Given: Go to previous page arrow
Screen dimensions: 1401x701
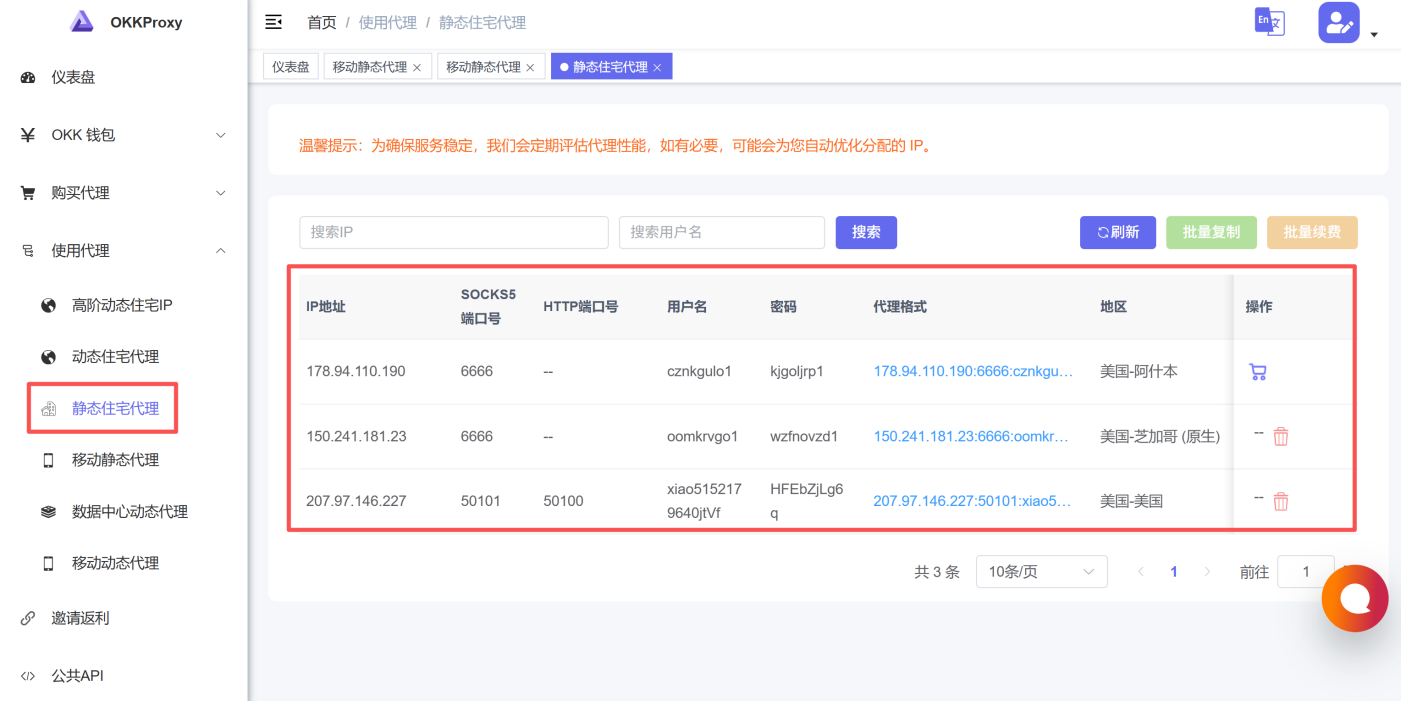Looking at the screenshot, I should (x=1141, y=572).
